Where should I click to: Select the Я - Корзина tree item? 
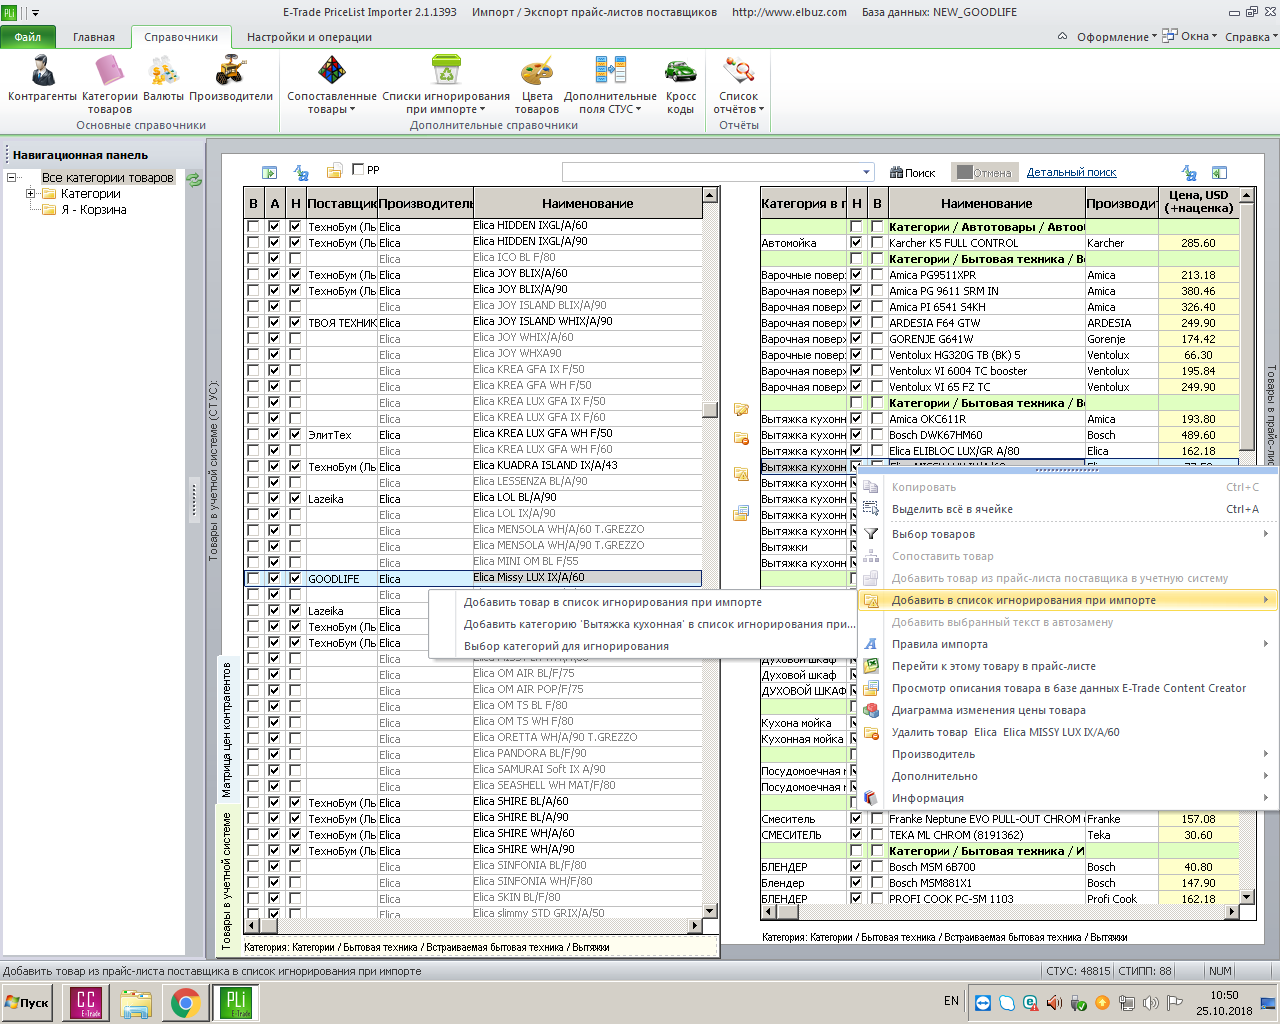[x=93, y=210]
